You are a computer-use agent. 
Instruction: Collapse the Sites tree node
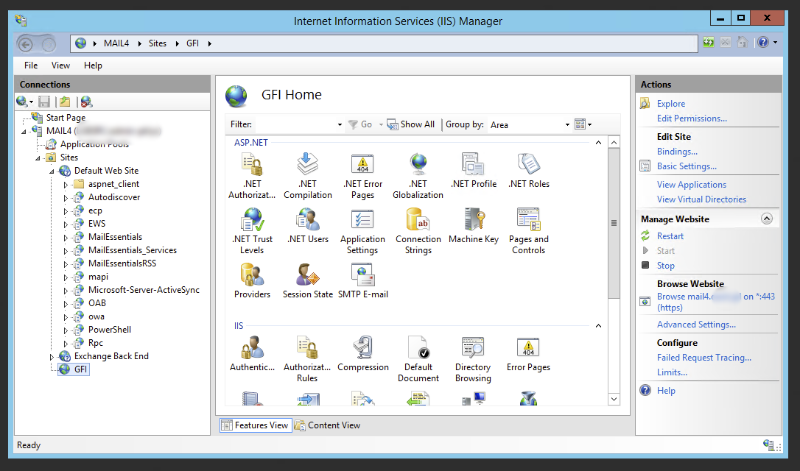point(38,158)
